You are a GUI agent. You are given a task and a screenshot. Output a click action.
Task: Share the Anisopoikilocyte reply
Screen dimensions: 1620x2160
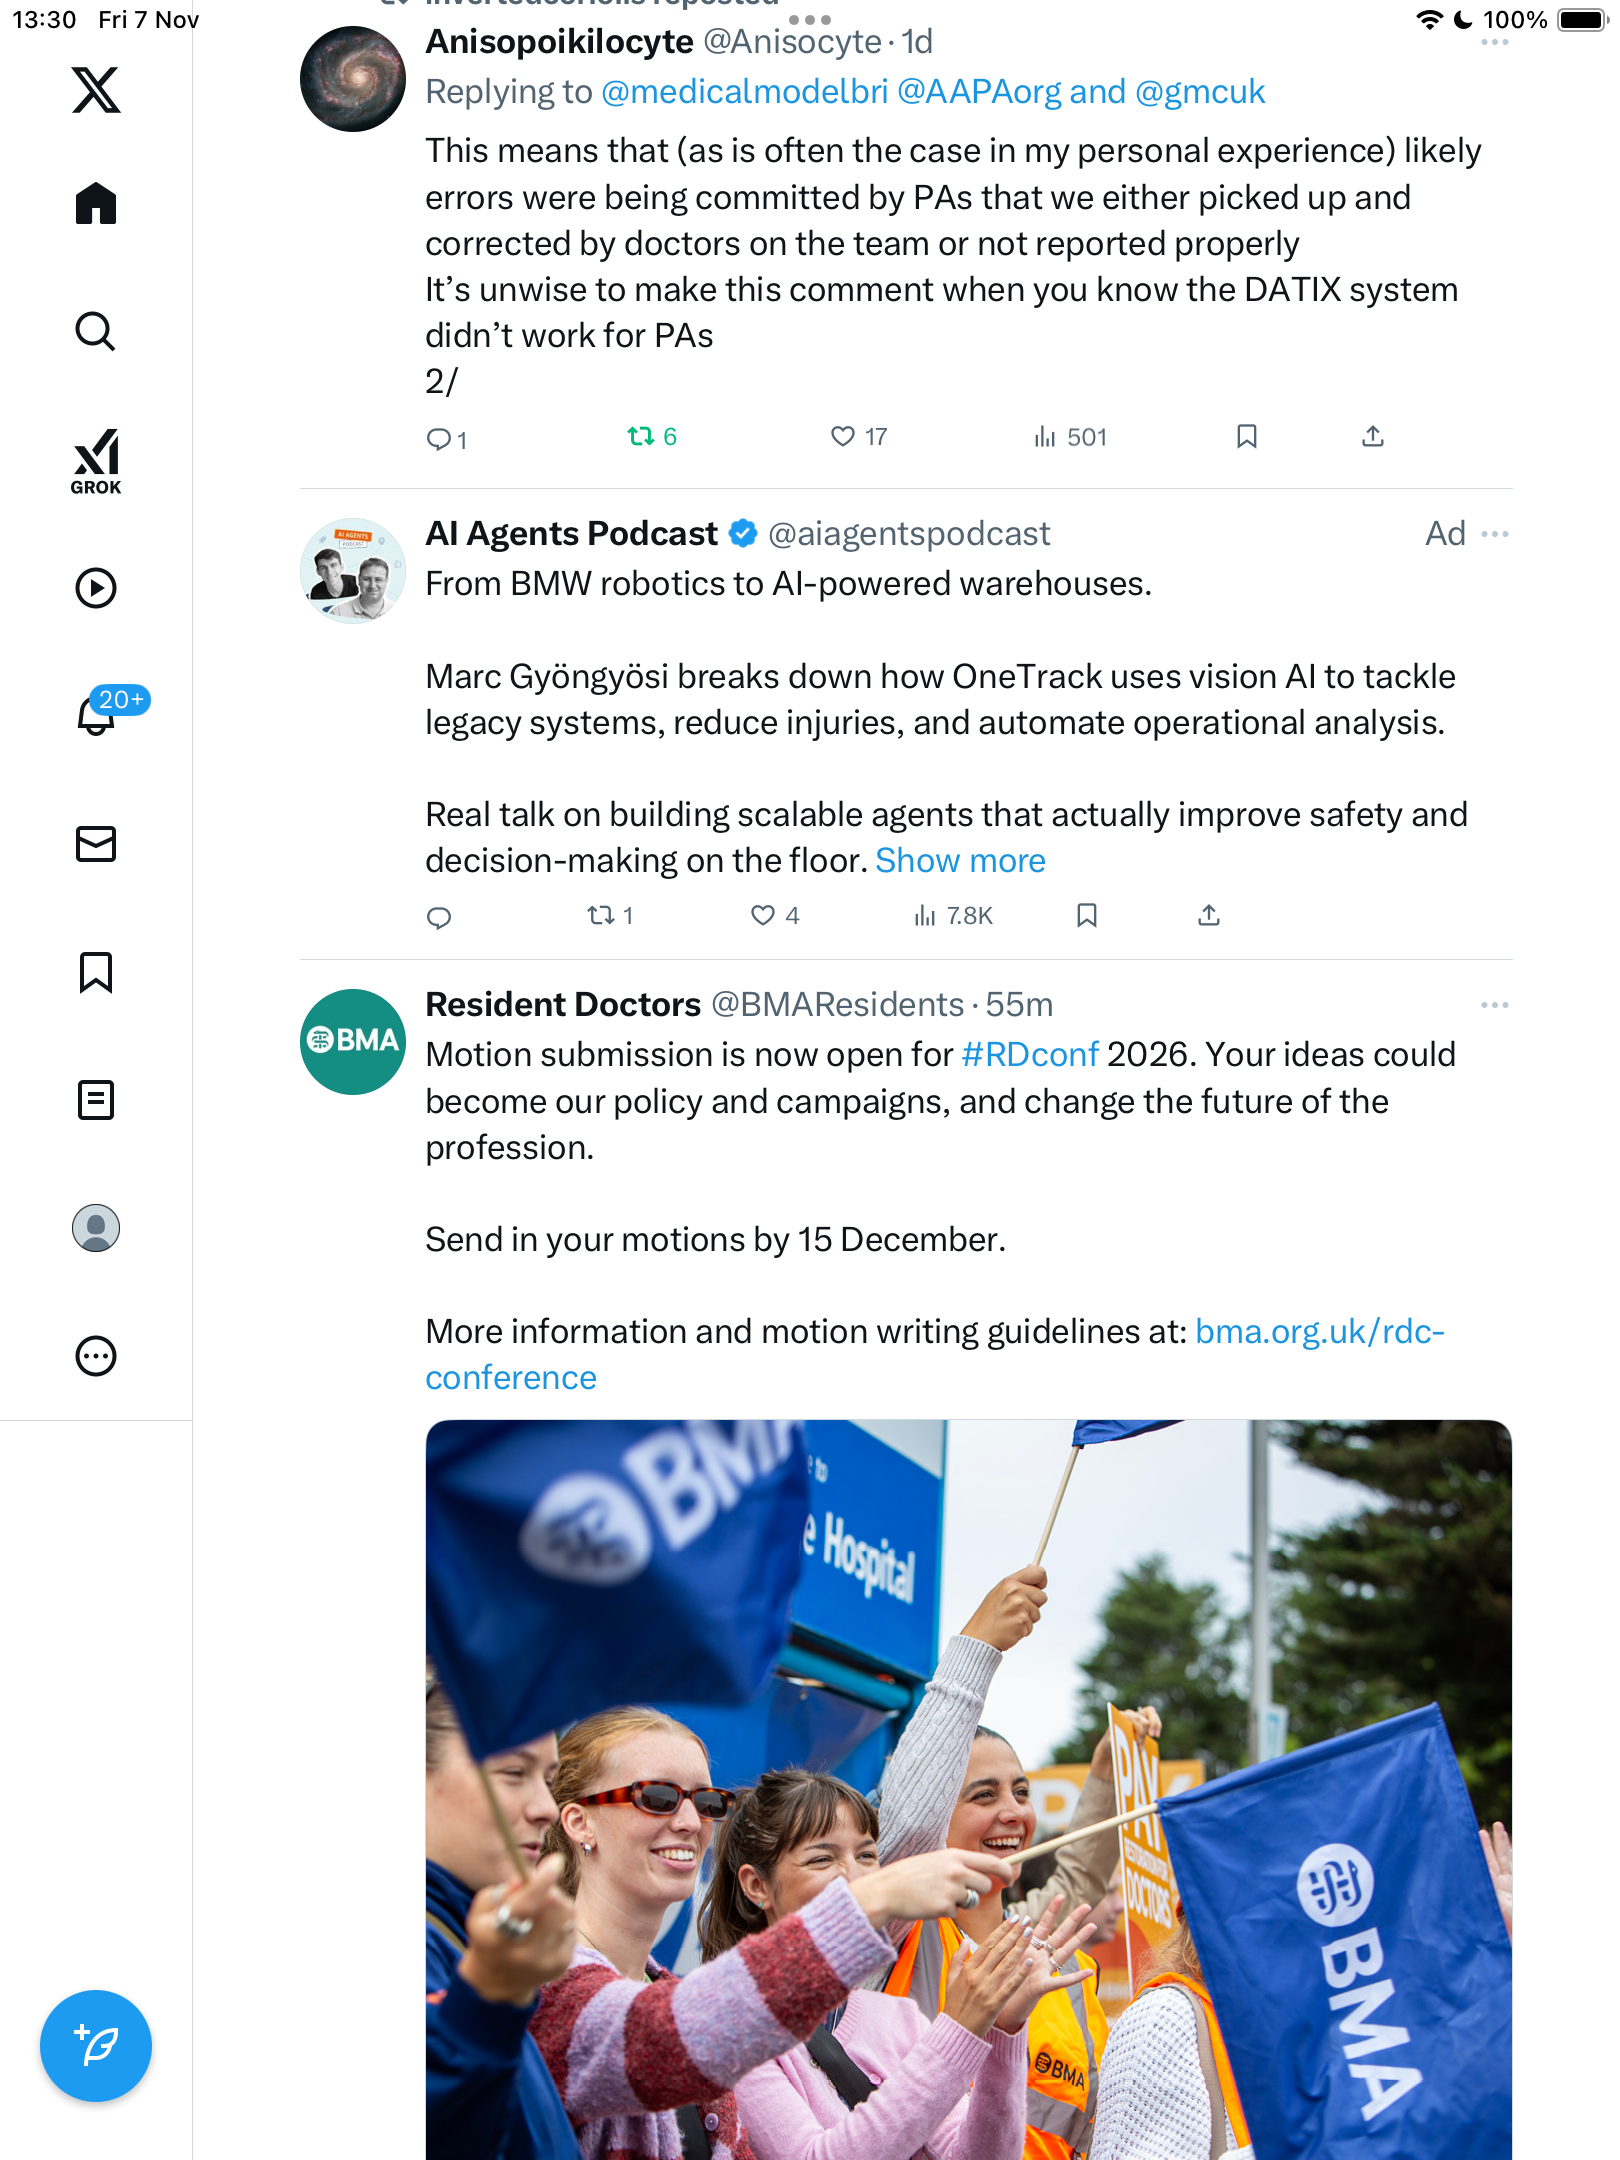click(x=1373, y=437)
